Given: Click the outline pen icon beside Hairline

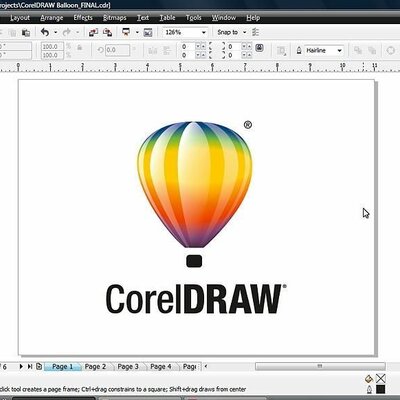Looking at the screenshot, I should coord(299,51).
